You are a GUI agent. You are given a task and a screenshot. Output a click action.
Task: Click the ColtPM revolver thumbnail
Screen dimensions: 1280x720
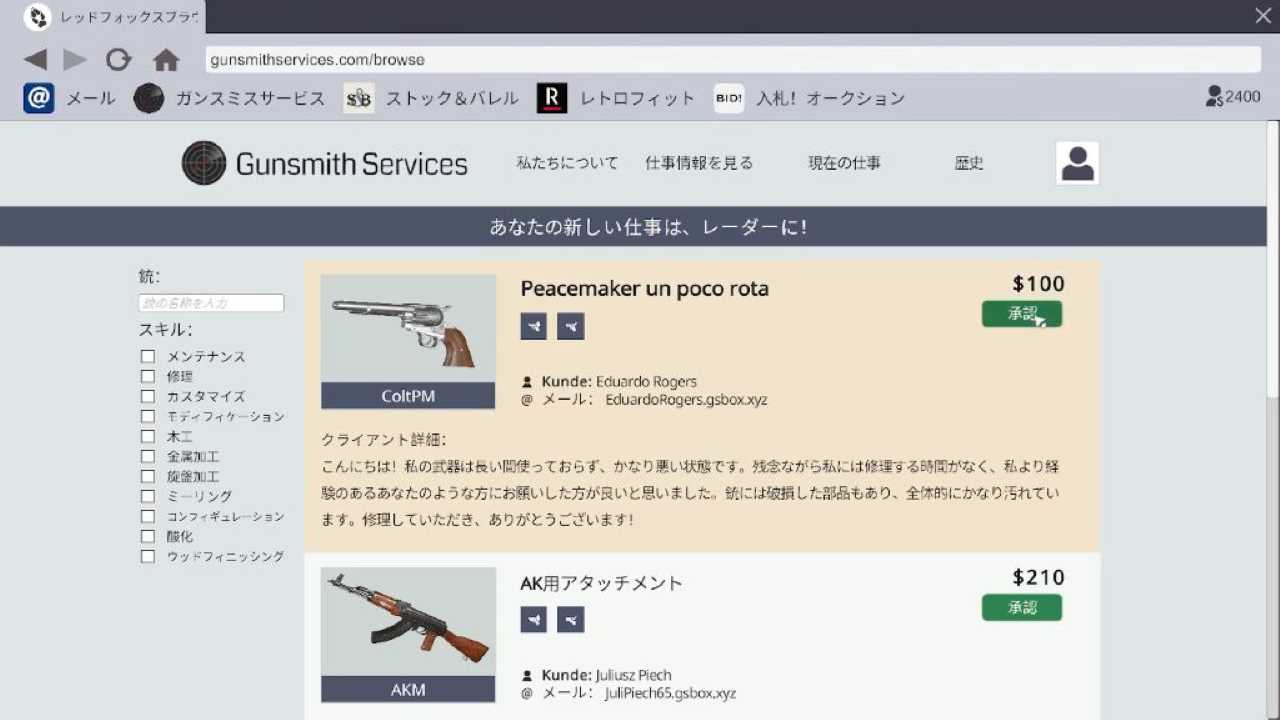[408, 330]
